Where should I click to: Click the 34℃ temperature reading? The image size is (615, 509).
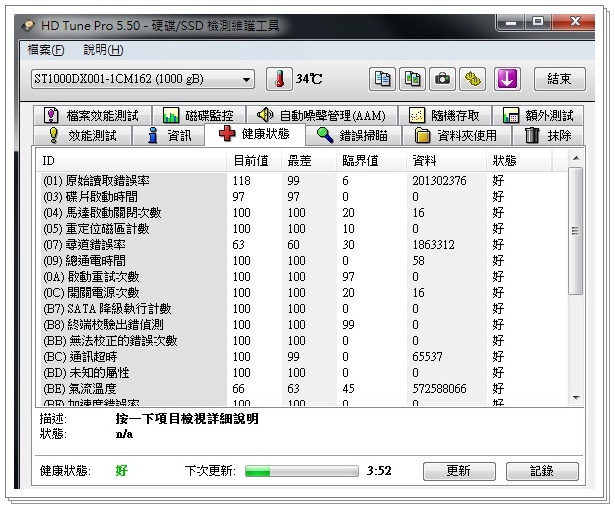(309, 79)
